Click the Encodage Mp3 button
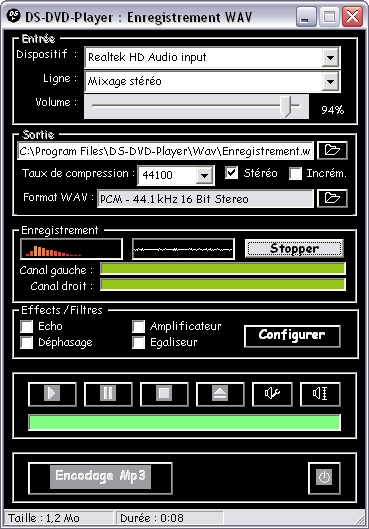The width and height of the screenshot is (369, 529). click(x=100, y=477)
